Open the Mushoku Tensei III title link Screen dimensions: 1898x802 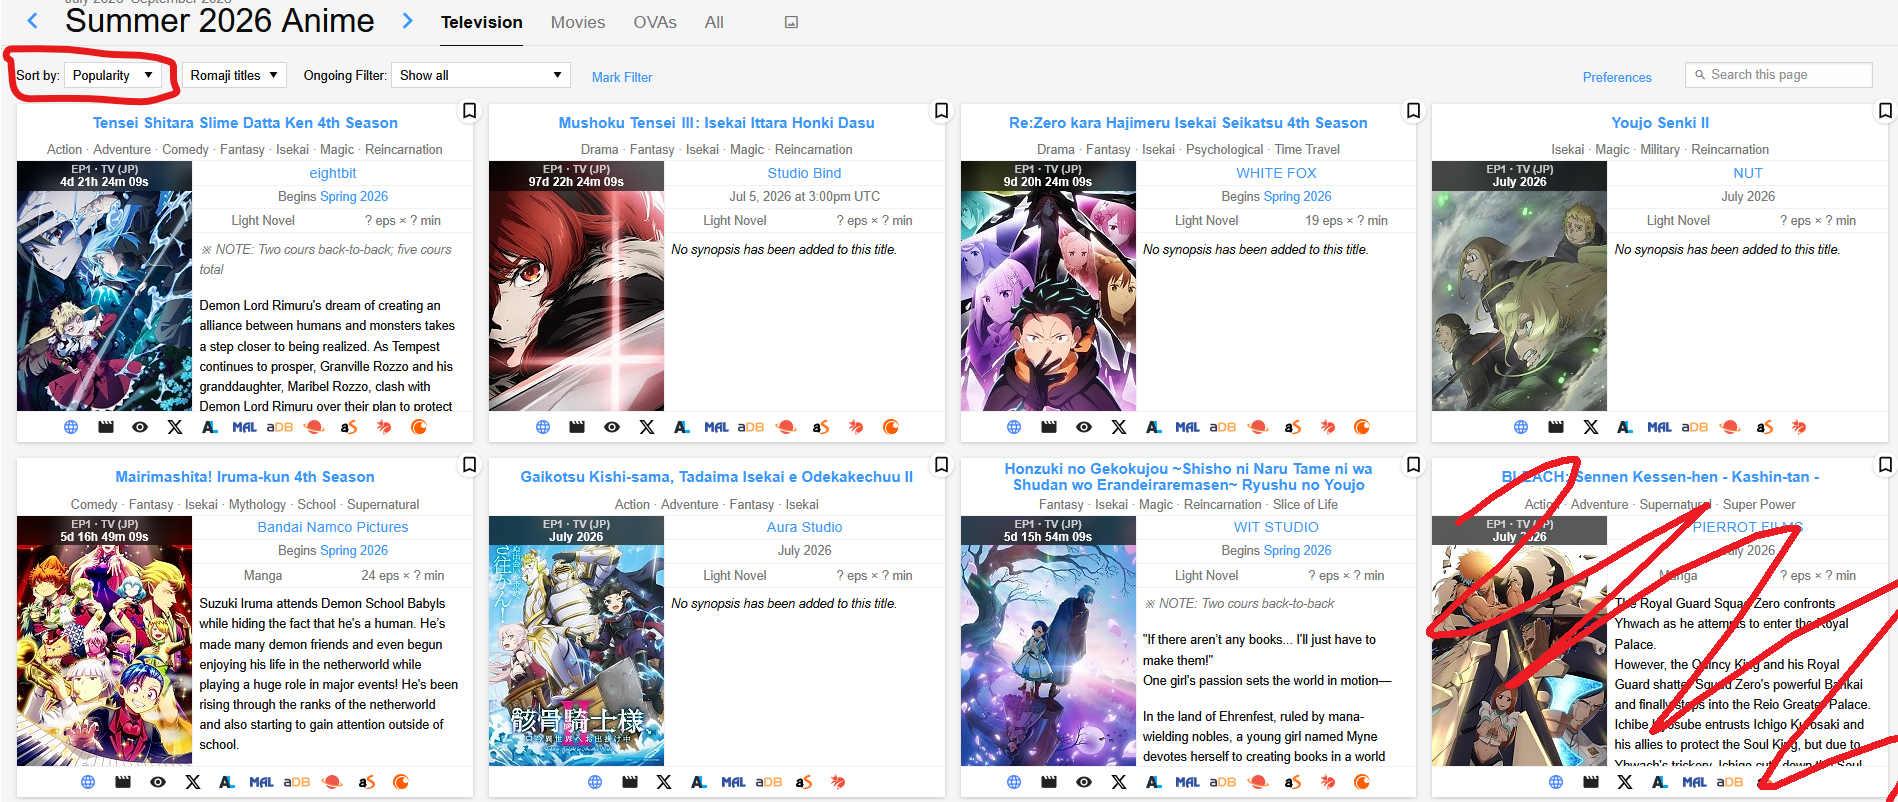pos(717,123)
